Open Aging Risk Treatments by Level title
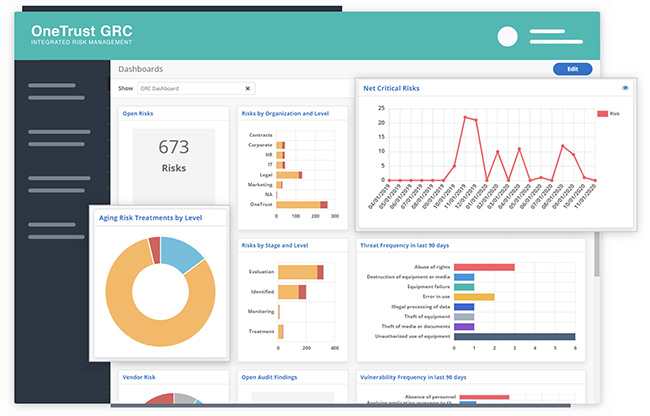Image resolution: width=650 pixels, height=416 pixels. coord(151,217)
